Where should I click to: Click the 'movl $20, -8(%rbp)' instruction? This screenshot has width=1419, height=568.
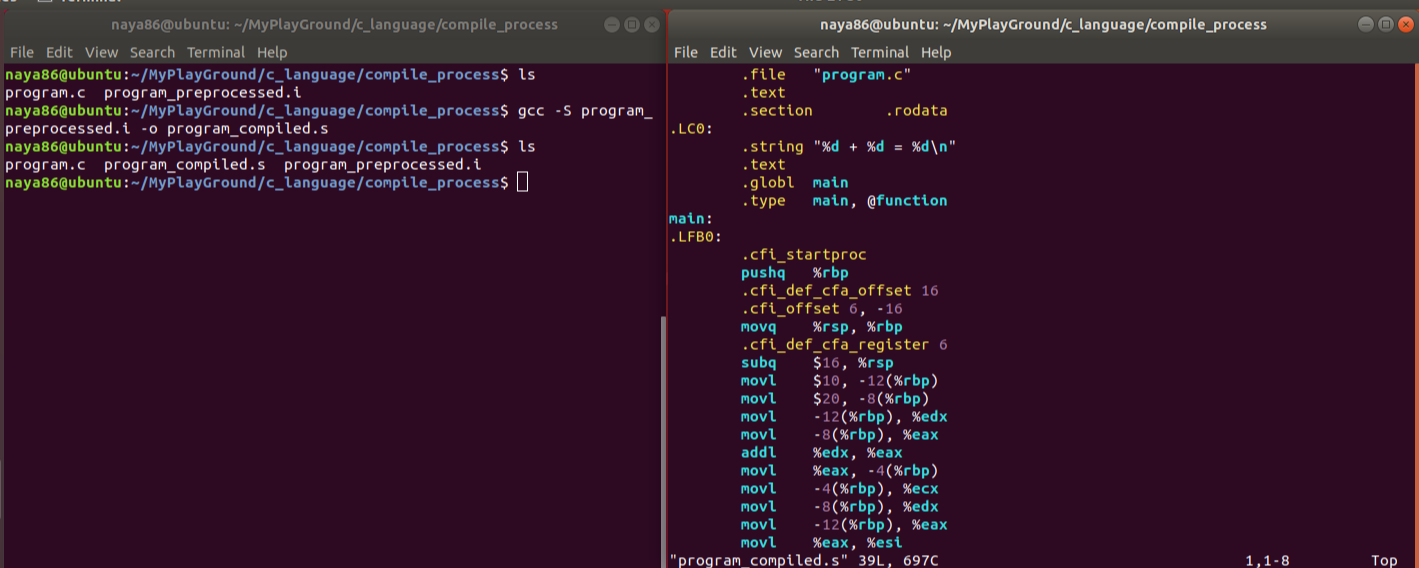coord(835,398)
